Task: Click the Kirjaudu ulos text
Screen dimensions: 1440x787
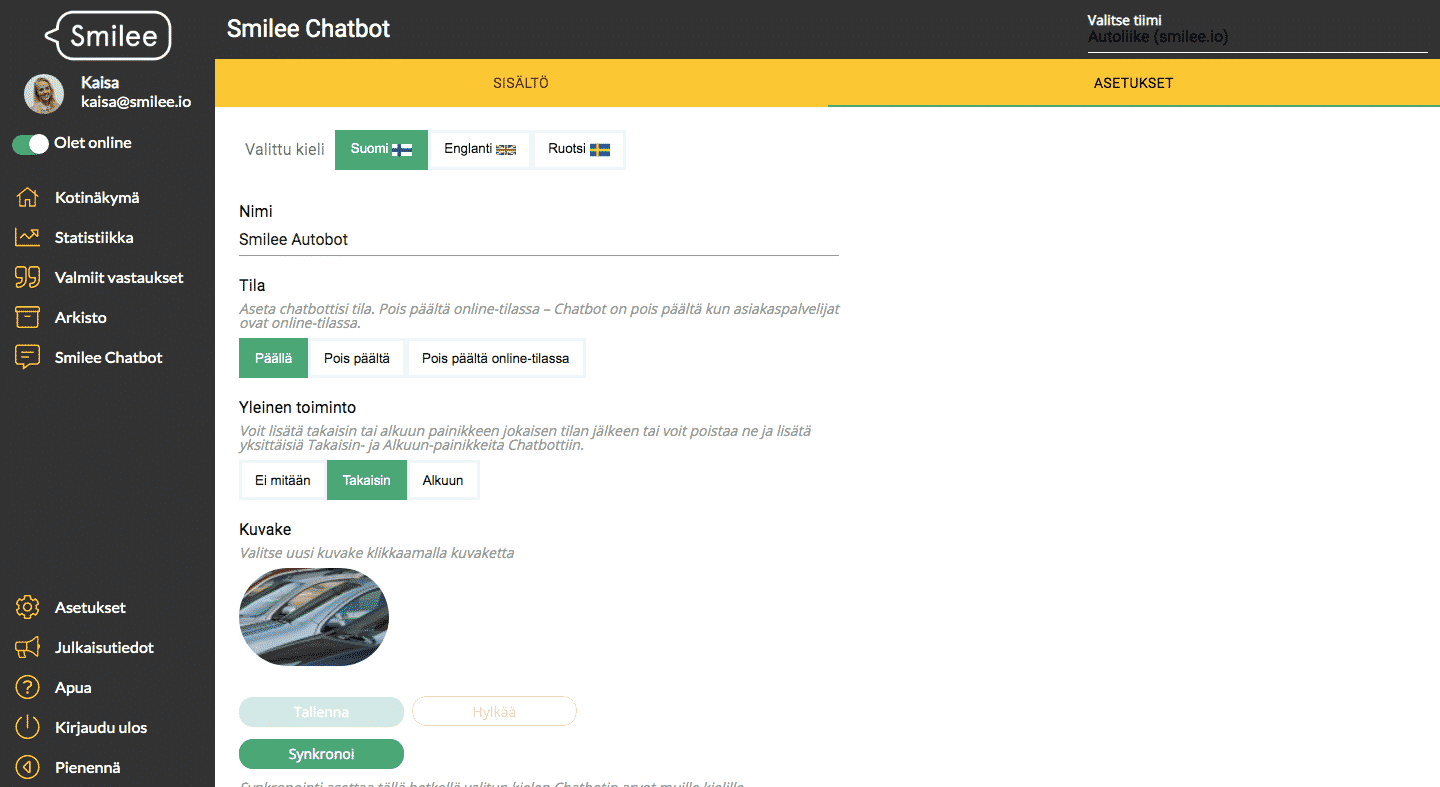Action: (x=101, y=728)
